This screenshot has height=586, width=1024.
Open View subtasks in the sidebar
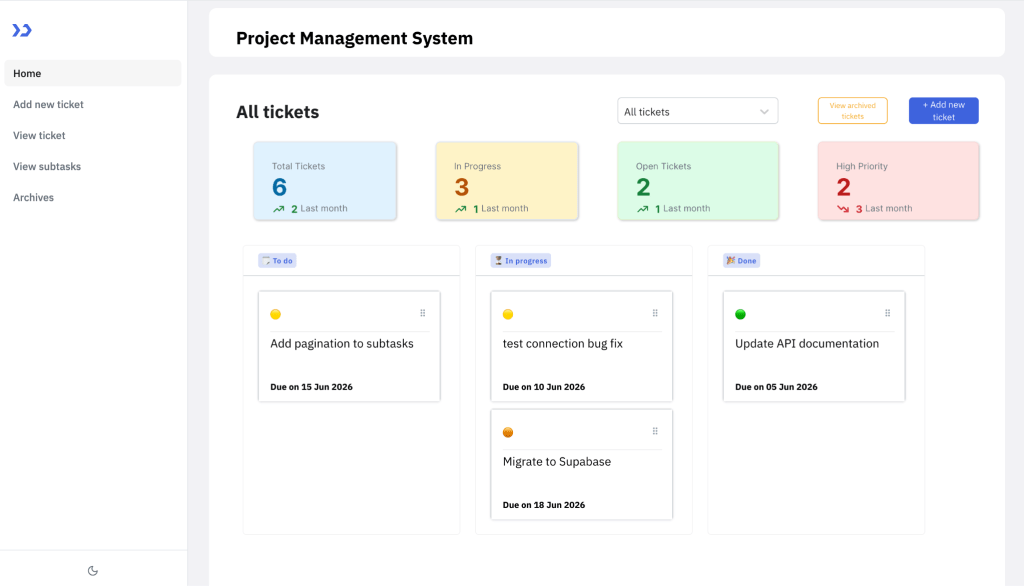coord(47,167)
